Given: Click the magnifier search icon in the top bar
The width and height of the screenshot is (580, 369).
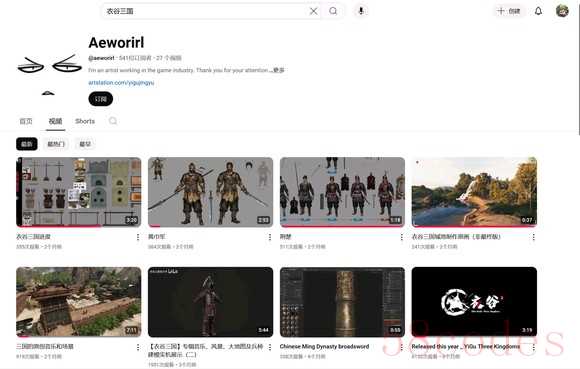Looking at the screenshot, I should coord(333,11).
